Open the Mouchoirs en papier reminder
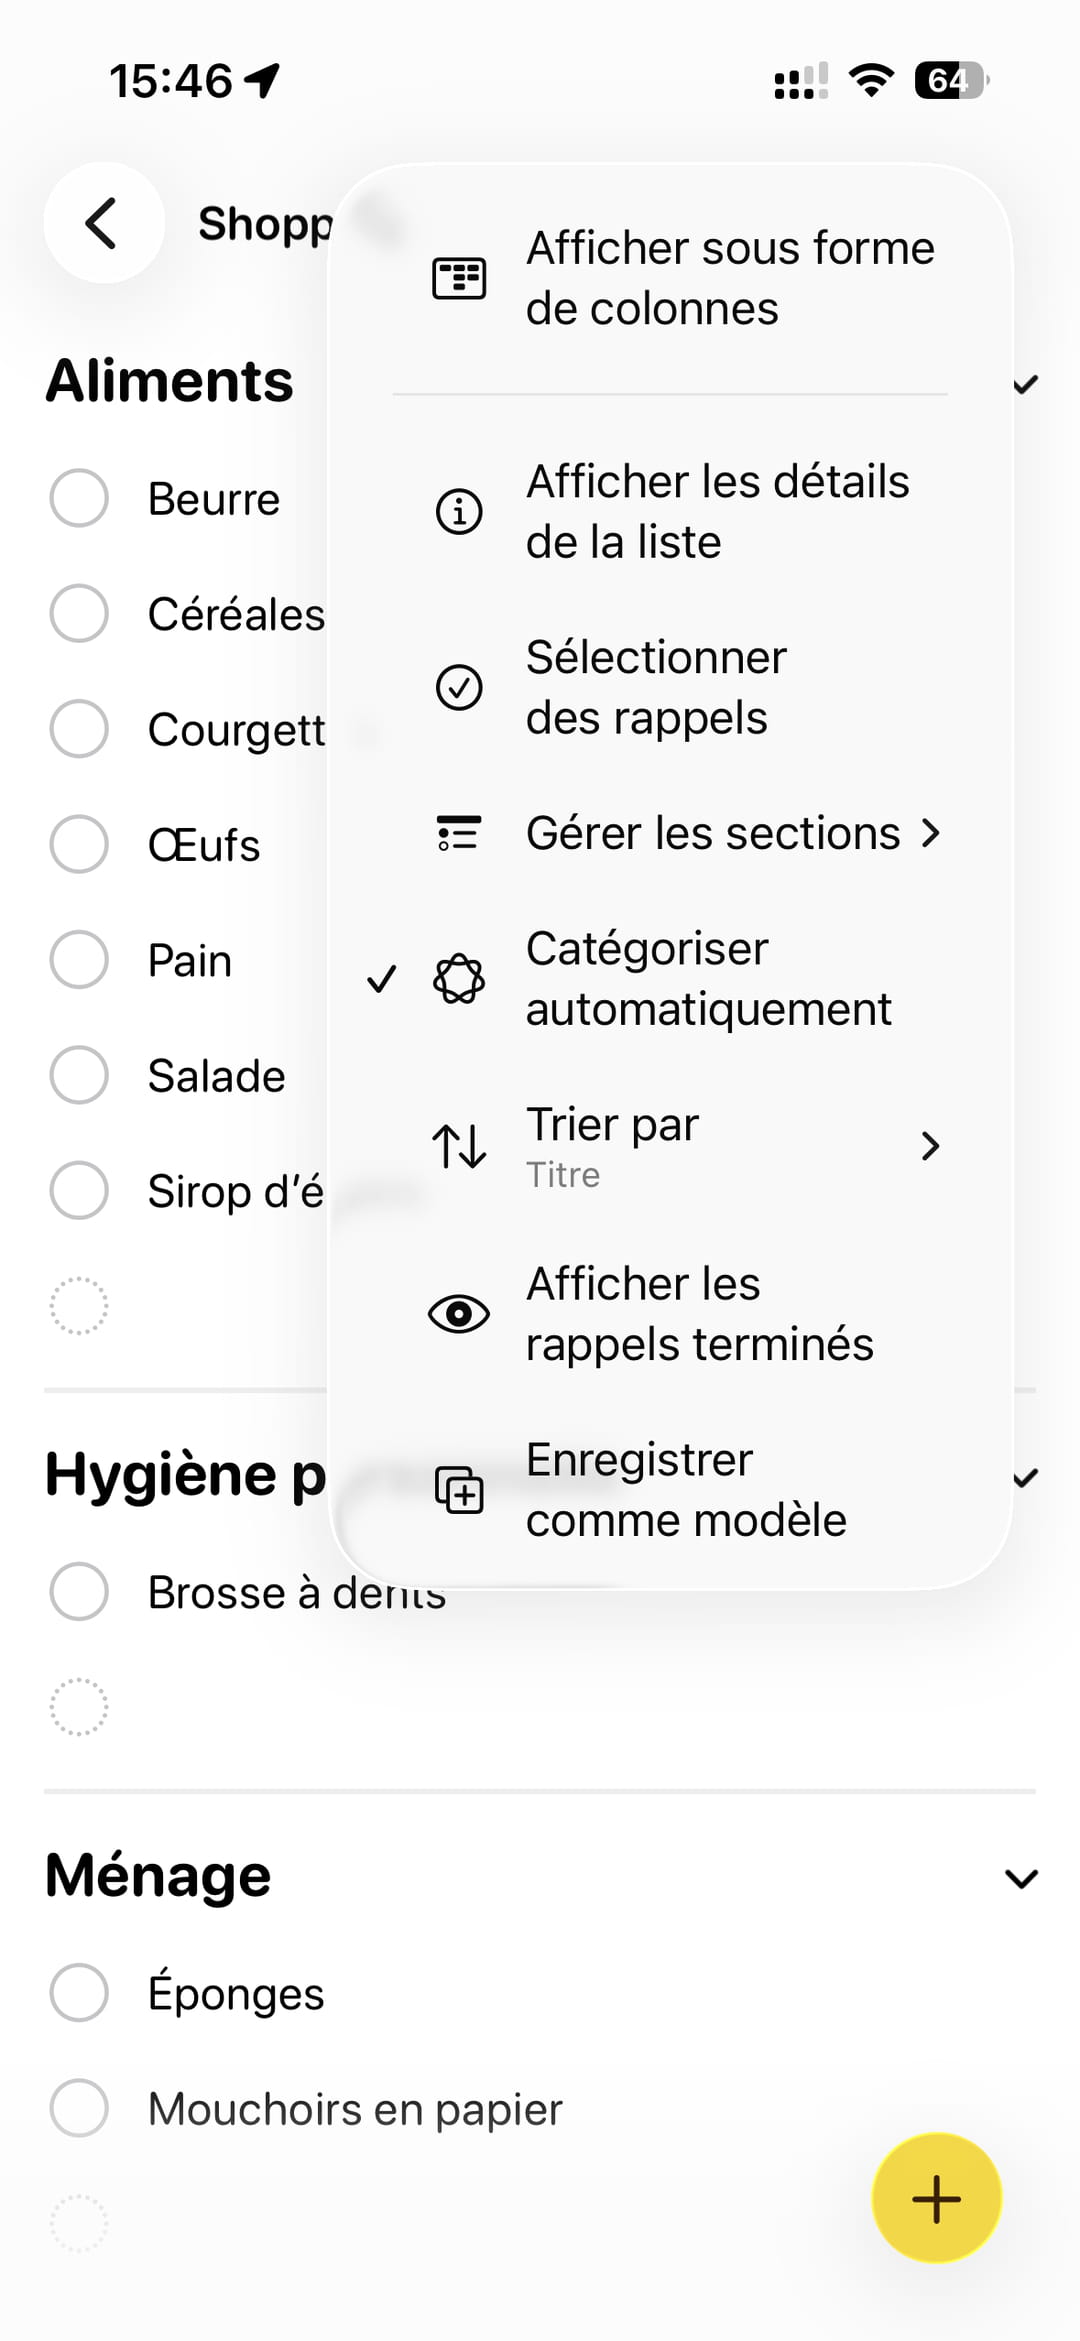 [355, 2109]
